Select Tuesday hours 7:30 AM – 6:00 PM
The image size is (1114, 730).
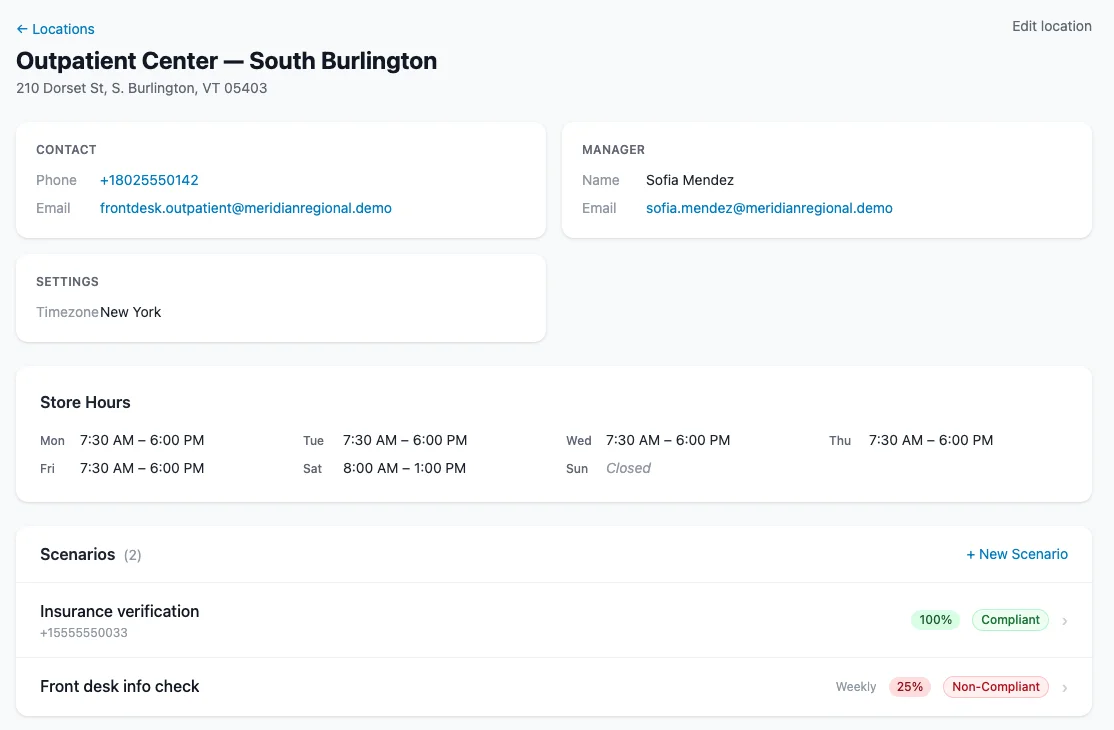(405, 440)
